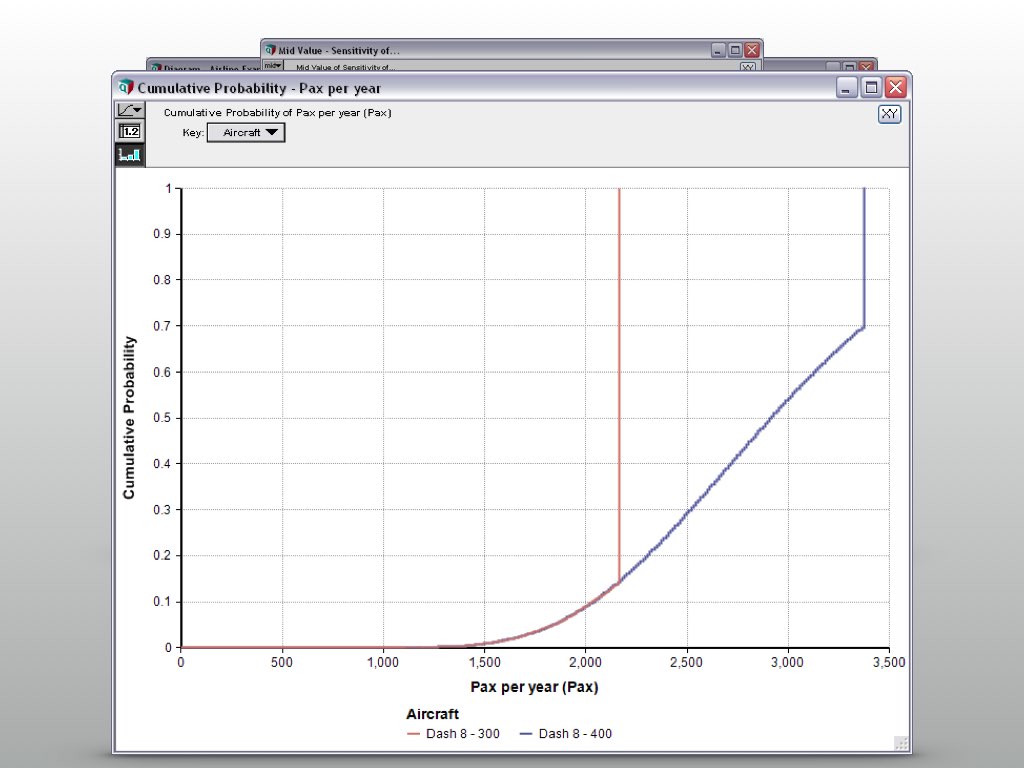The height and width of the screenshot is (768, 1024).
Task: Open the uncertainty view dropdown icon
Action: 130,110
